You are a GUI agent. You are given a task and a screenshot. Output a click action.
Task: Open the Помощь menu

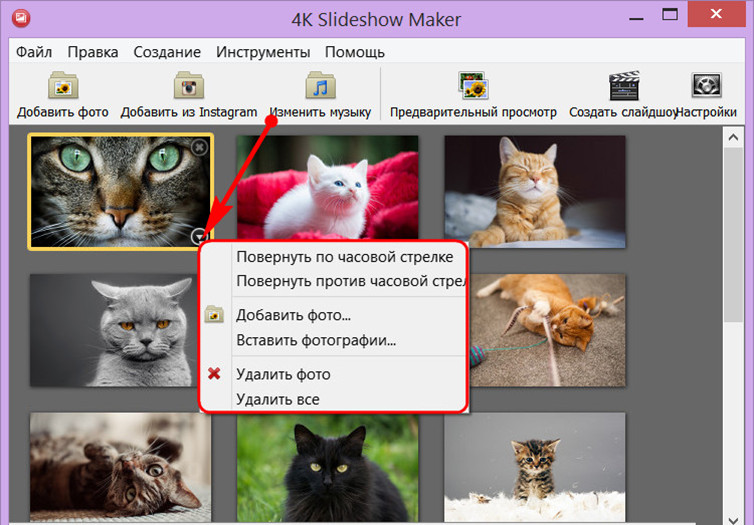coord(355,52)
